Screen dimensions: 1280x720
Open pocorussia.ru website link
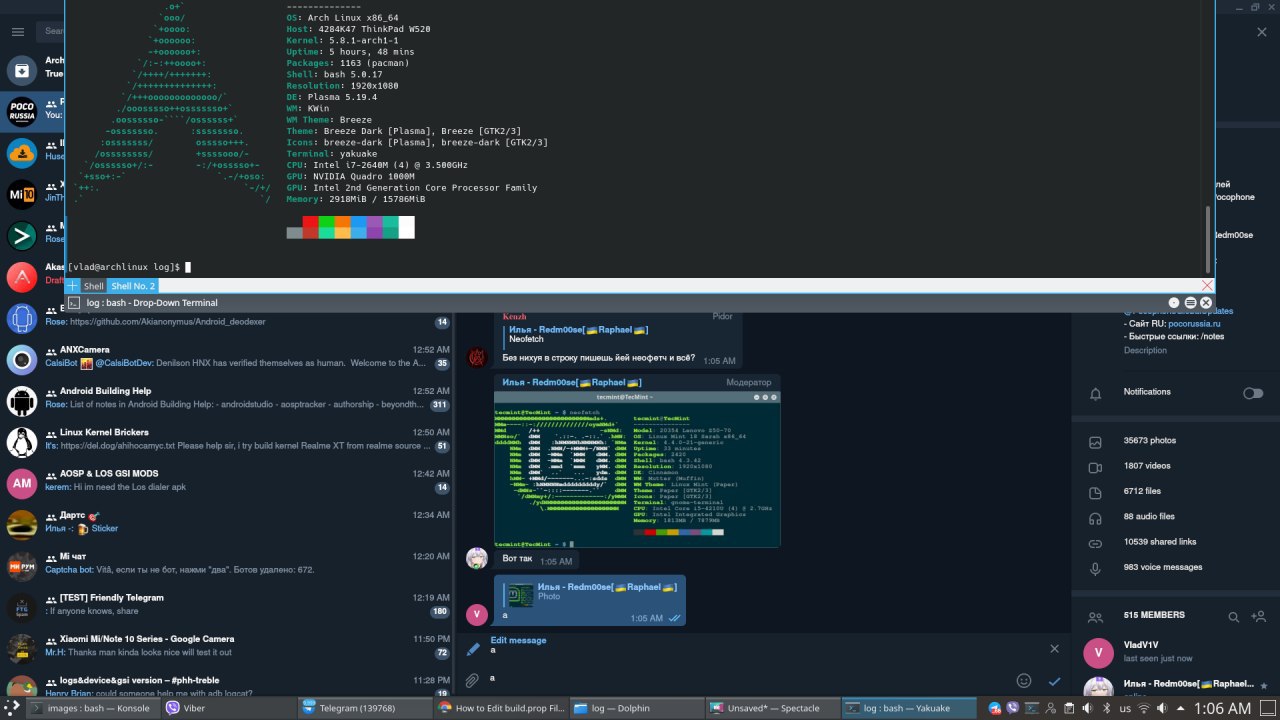(1194, 324)
